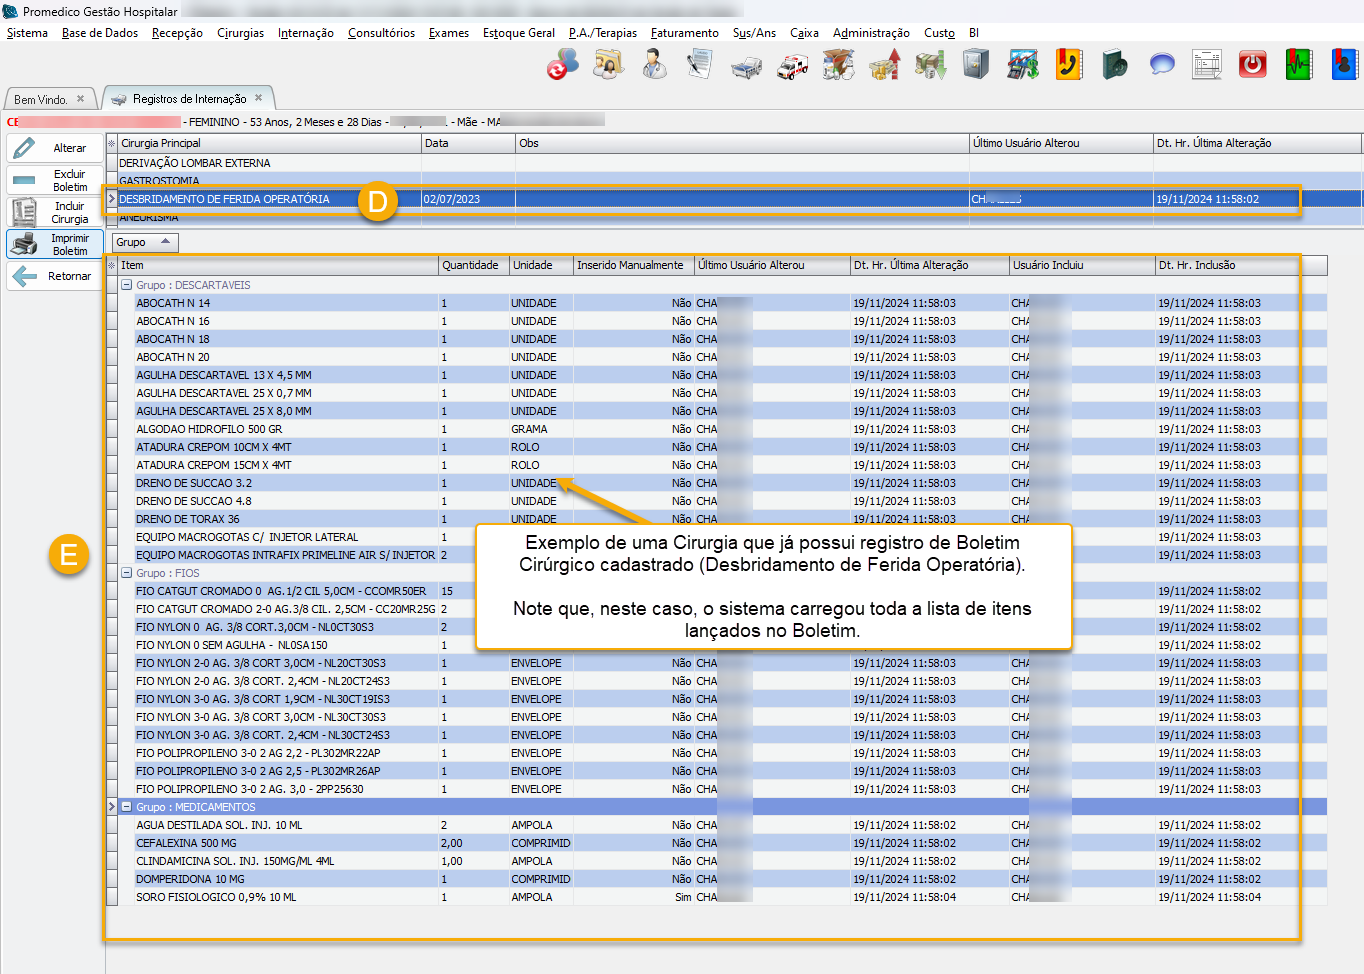Image resolution: width=1364 pixels, height=974 pixels.
Task: Collapse the DESCARTAVEIS group
Action: pyautogui.click(x=127, y=285)
